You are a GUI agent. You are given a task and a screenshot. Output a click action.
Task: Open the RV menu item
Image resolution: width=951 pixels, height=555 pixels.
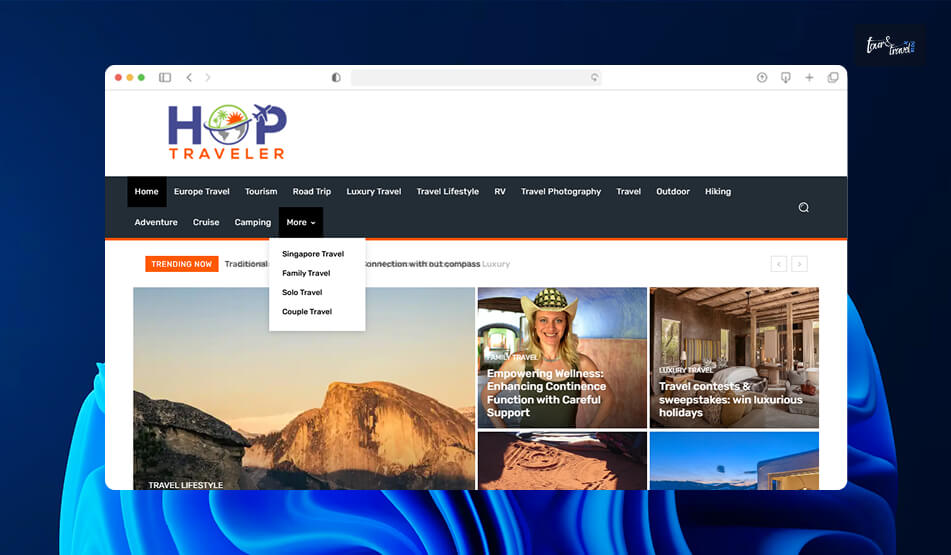pyautogui.click(x=500, y=192)
